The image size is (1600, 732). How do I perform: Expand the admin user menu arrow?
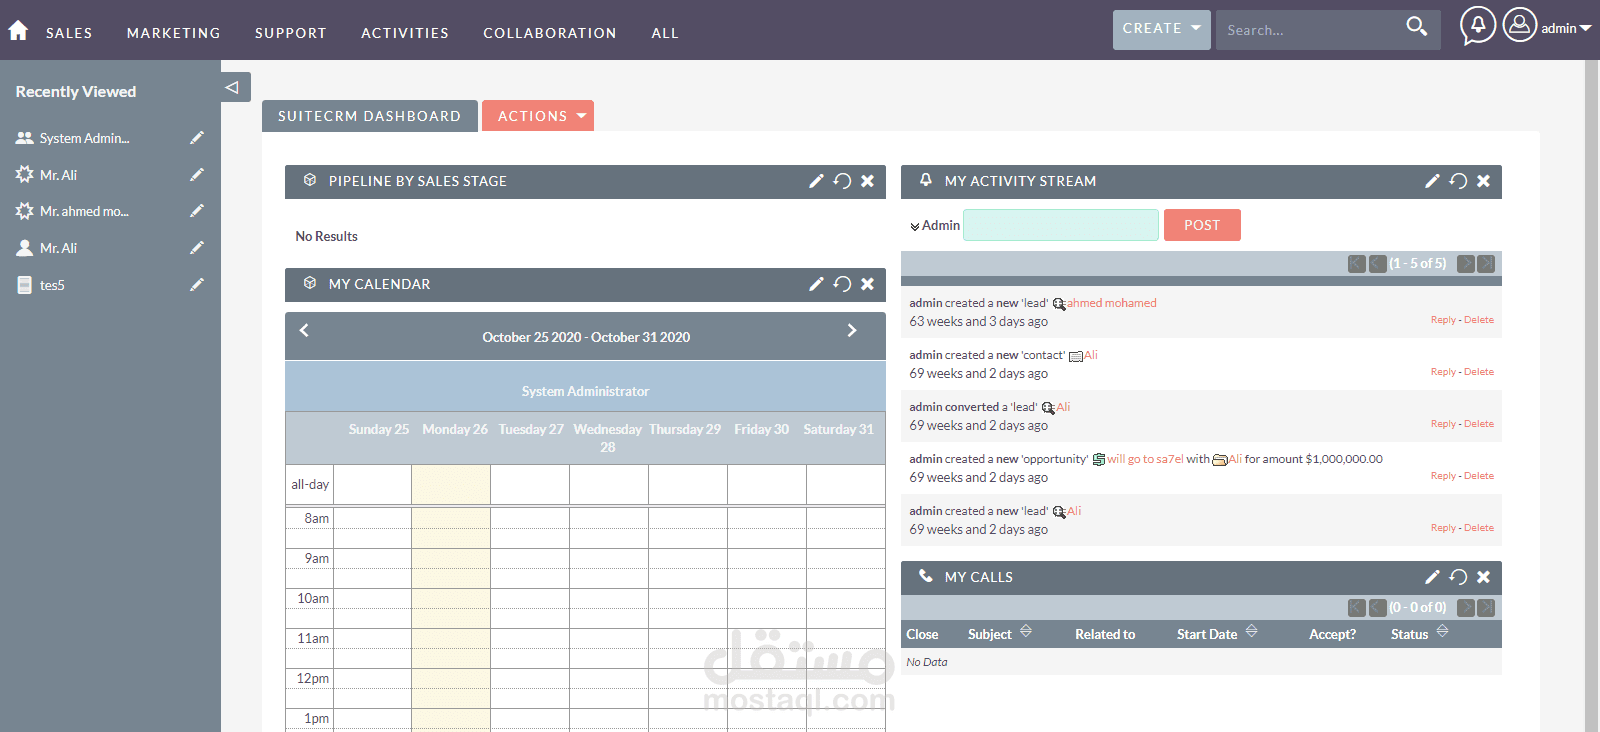pos(1585,29)
